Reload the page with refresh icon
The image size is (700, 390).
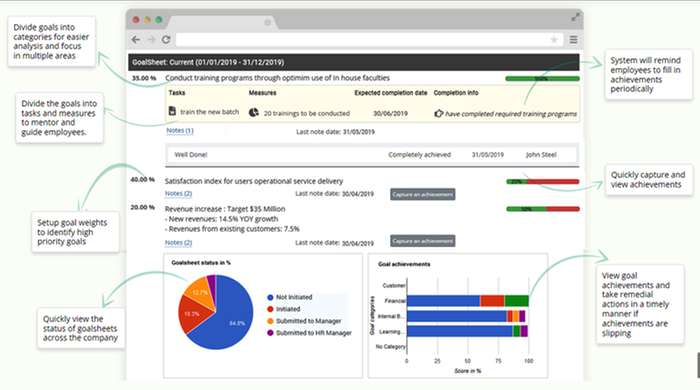point(166,40)
